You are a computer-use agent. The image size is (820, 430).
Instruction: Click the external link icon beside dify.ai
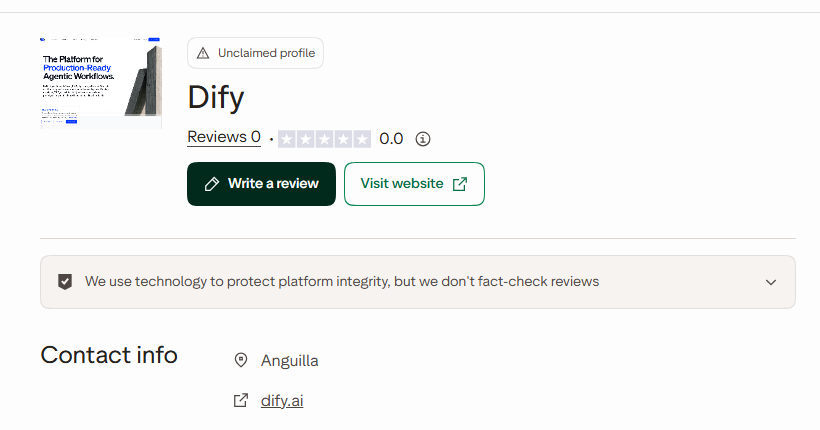(241, 401)
